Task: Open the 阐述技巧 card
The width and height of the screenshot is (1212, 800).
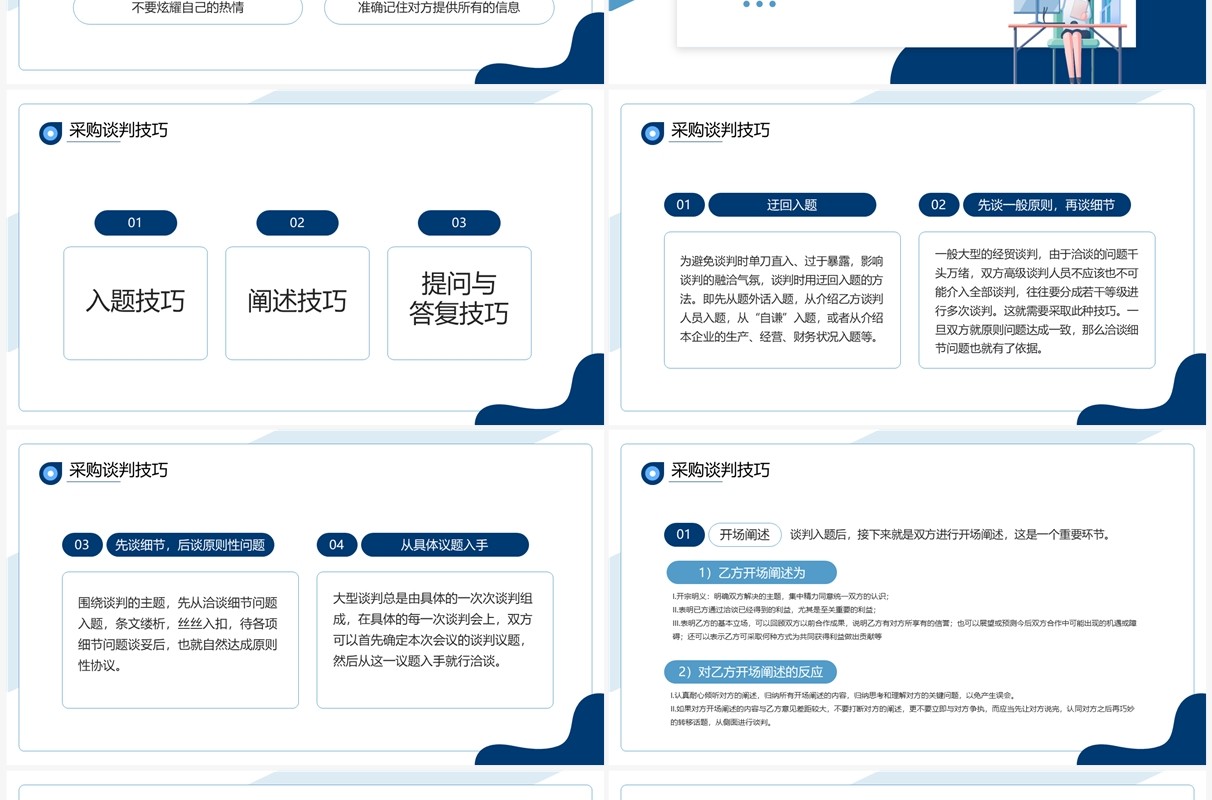Action: 297,303
